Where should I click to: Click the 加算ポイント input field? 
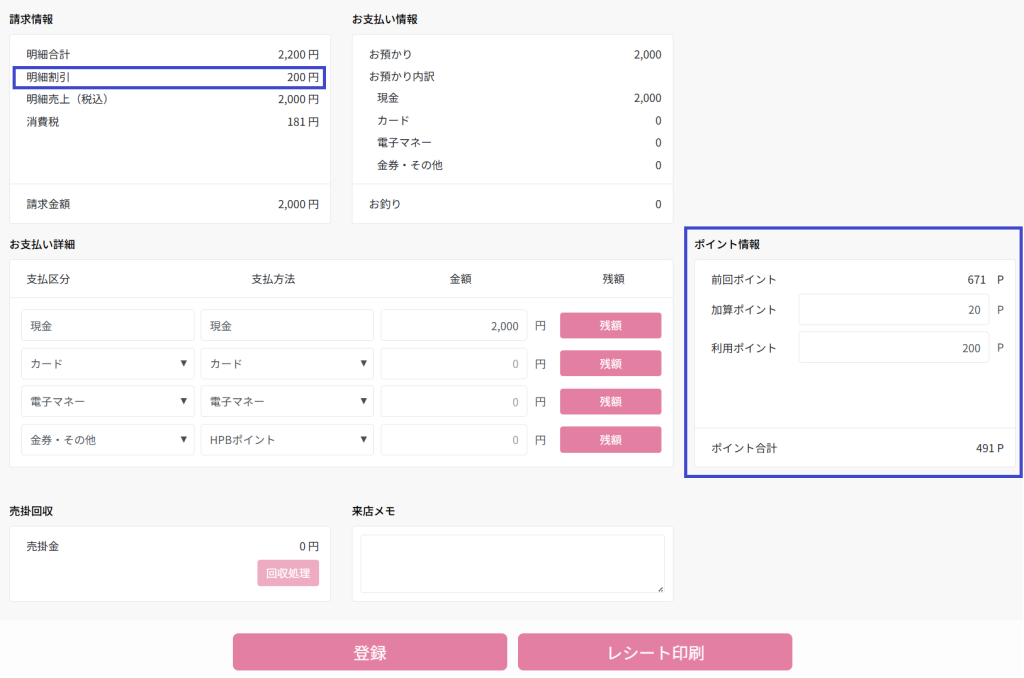pos(893,310)
